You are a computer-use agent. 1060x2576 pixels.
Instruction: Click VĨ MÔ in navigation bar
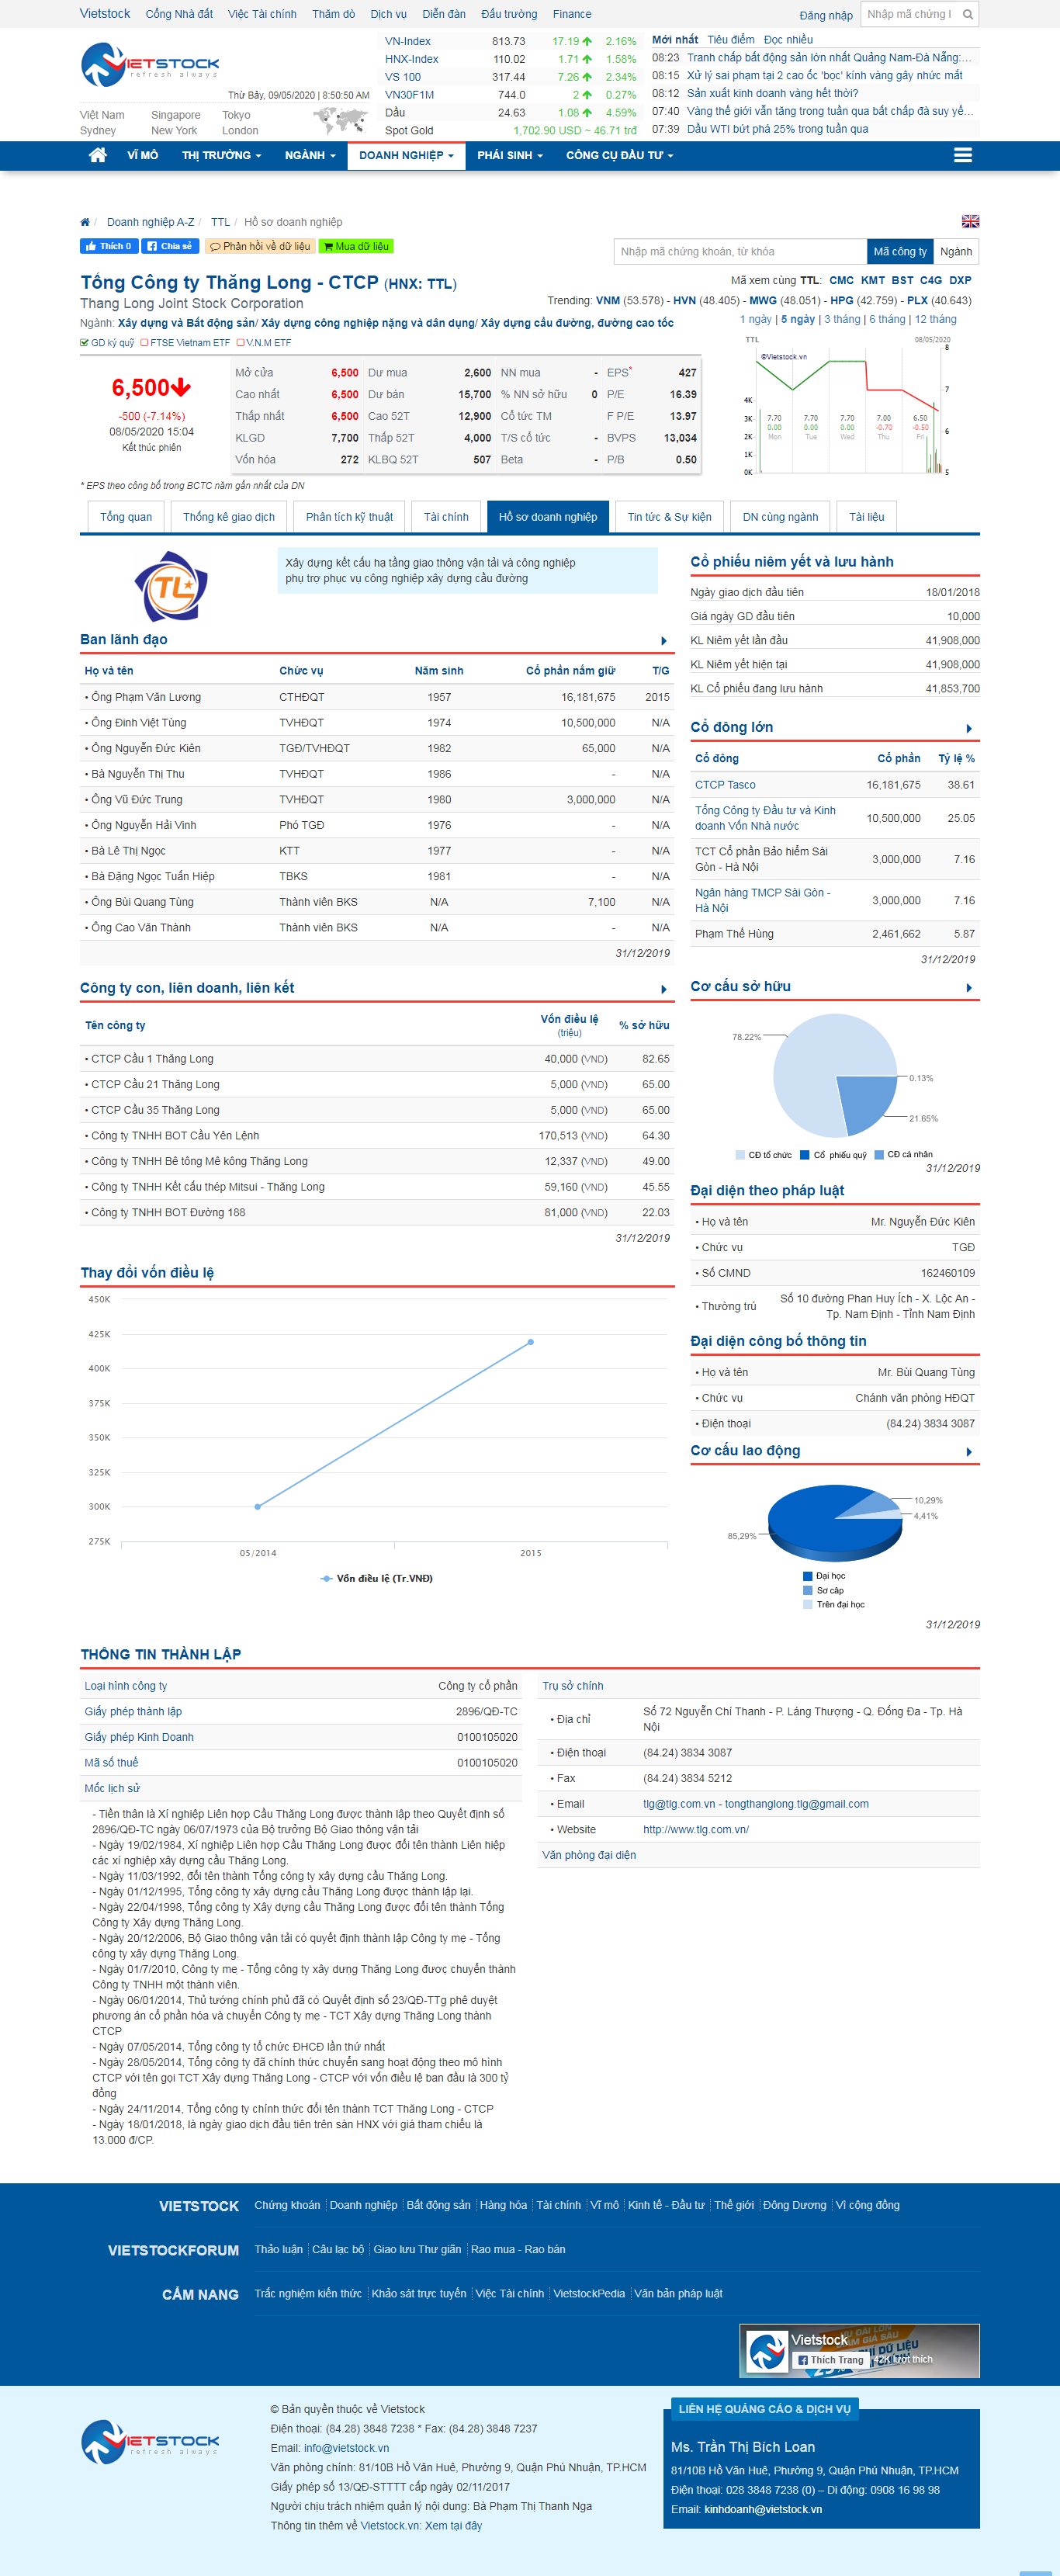tap(142, 155)
